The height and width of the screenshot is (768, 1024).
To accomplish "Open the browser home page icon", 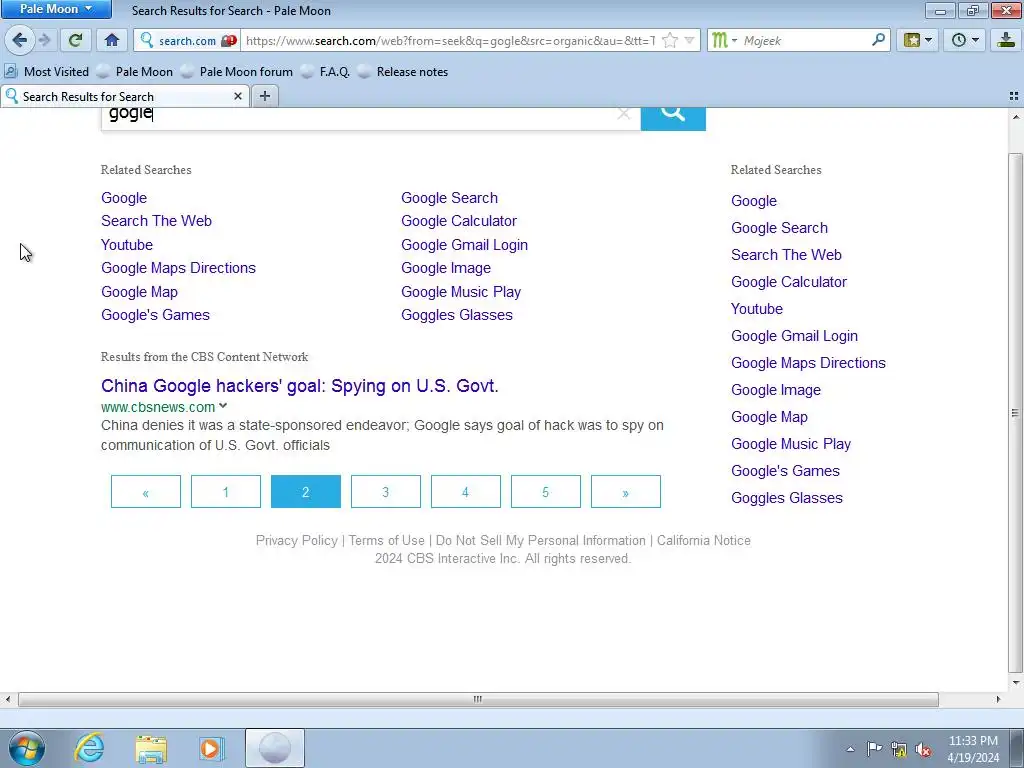I will tap(112, 40).
